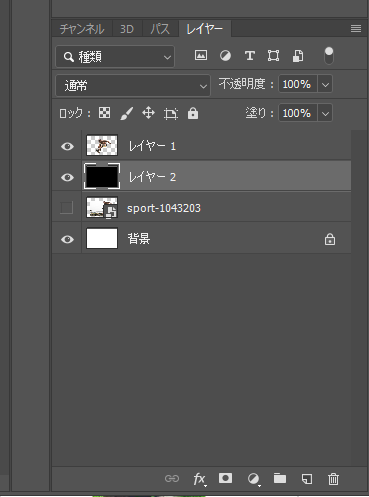Click the sport-1043203 layer name

(164, 208)
